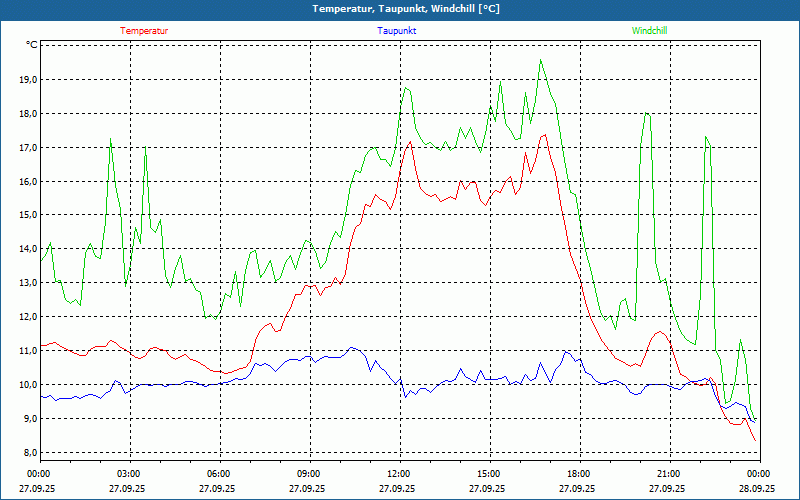Select the 12:00 time axis marker

point(398,474)
